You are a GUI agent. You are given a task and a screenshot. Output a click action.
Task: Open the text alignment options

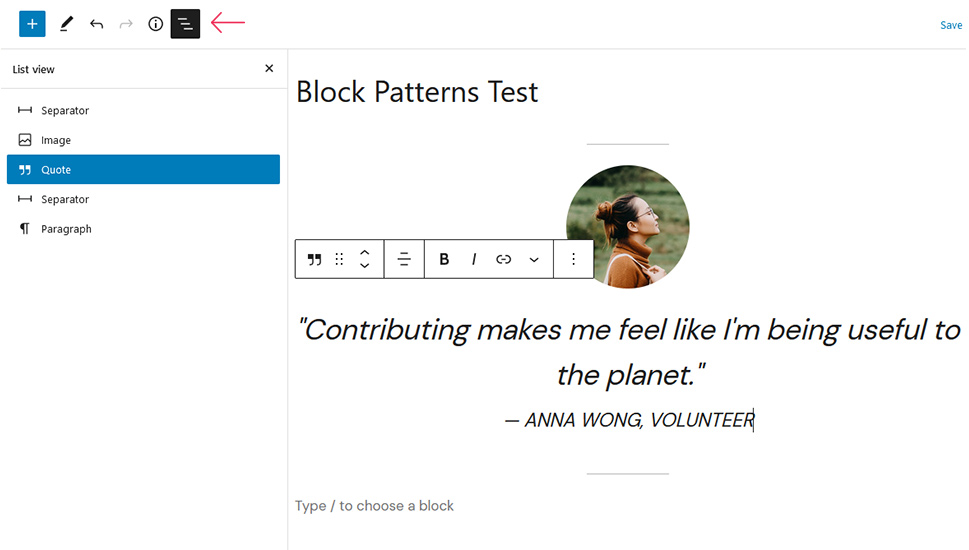[x=404, y=259]
